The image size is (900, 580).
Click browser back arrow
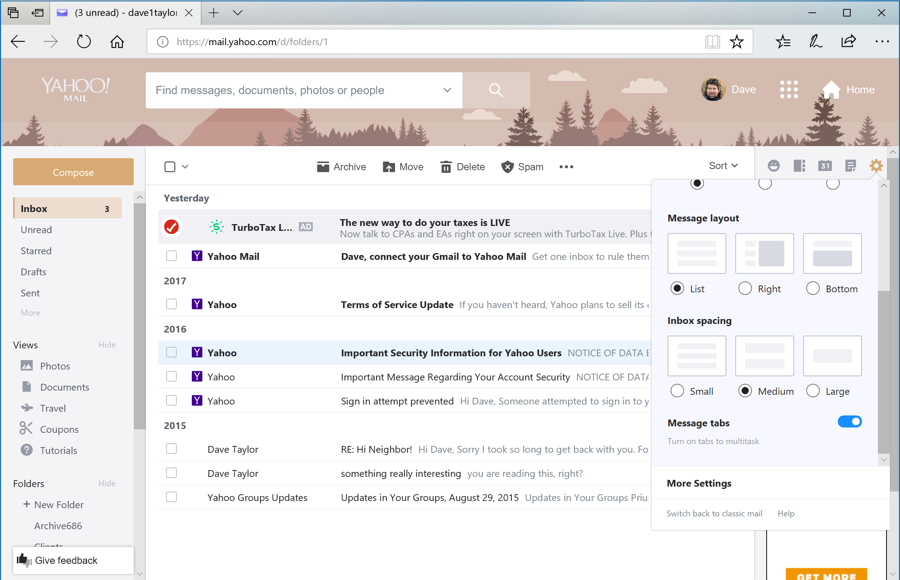click(x=18, y=41)
